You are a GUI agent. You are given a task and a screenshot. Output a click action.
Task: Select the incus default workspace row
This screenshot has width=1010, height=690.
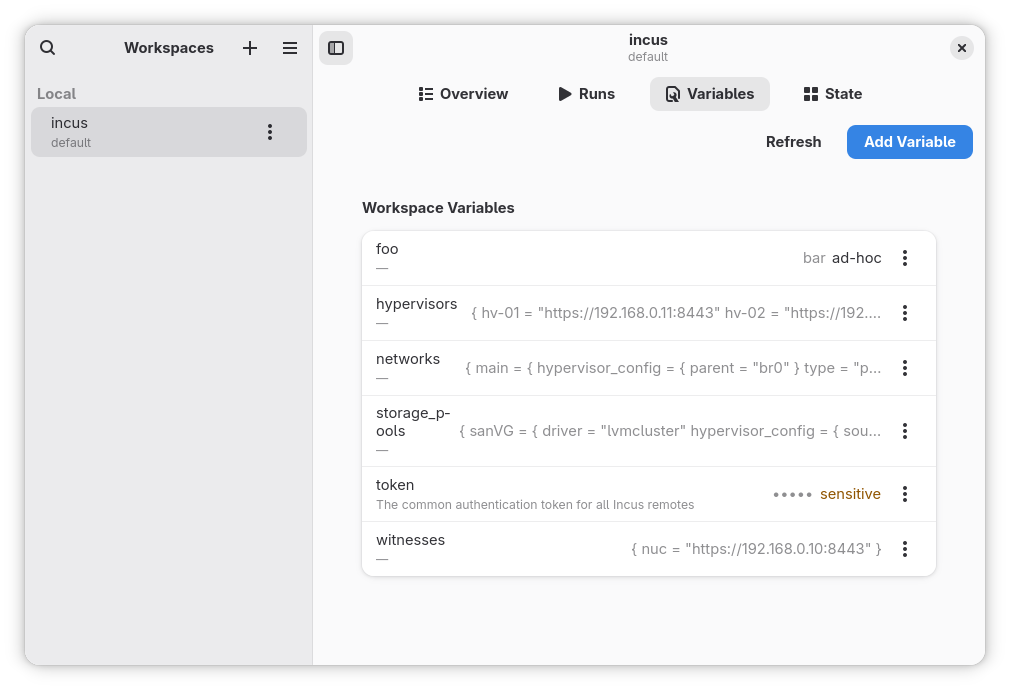click(169, 132)
